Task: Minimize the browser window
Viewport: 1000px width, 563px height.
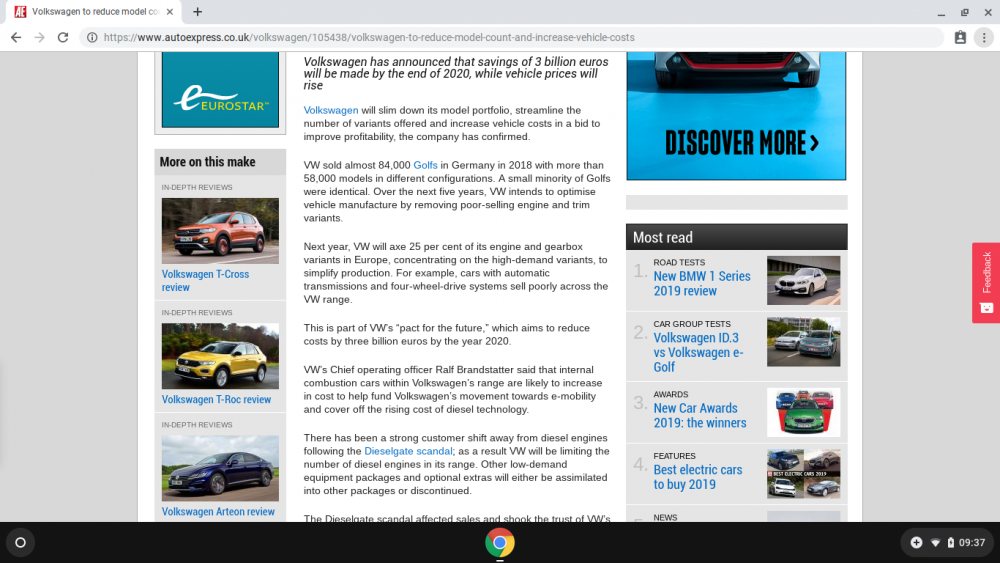Action: tap(941, 12)
